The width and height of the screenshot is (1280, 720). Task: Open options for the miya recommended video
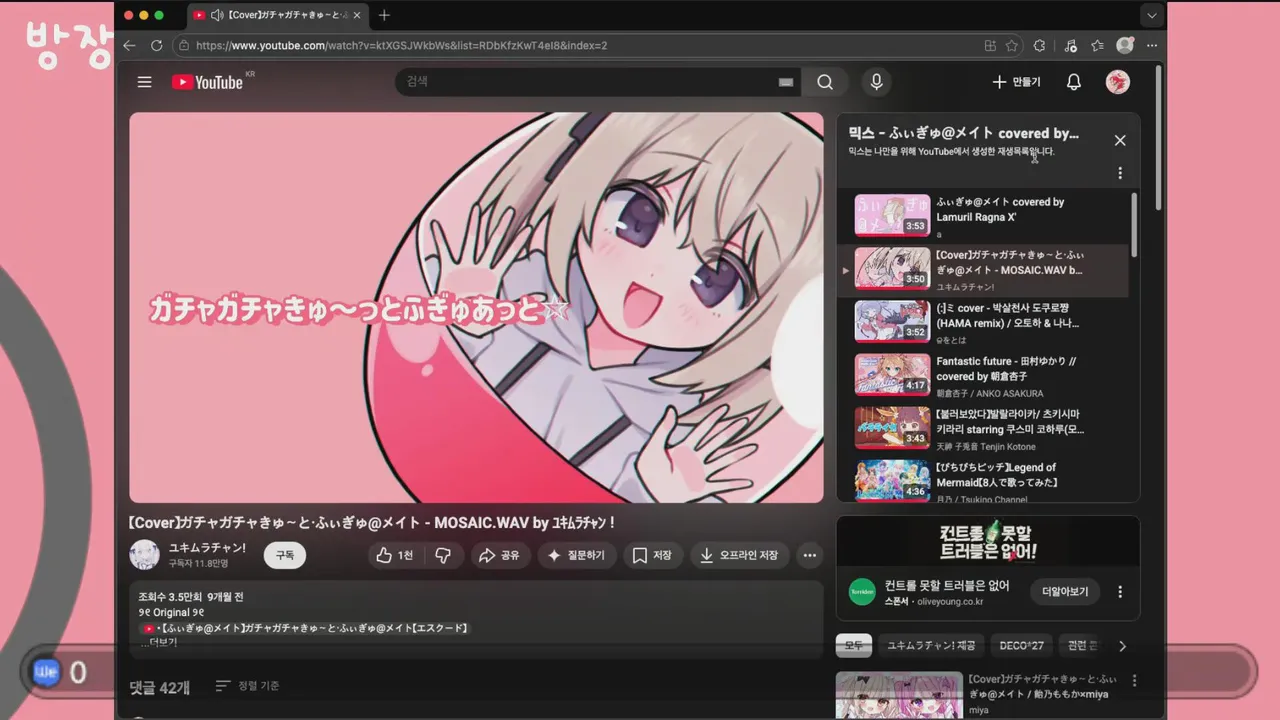[1134, 681]
